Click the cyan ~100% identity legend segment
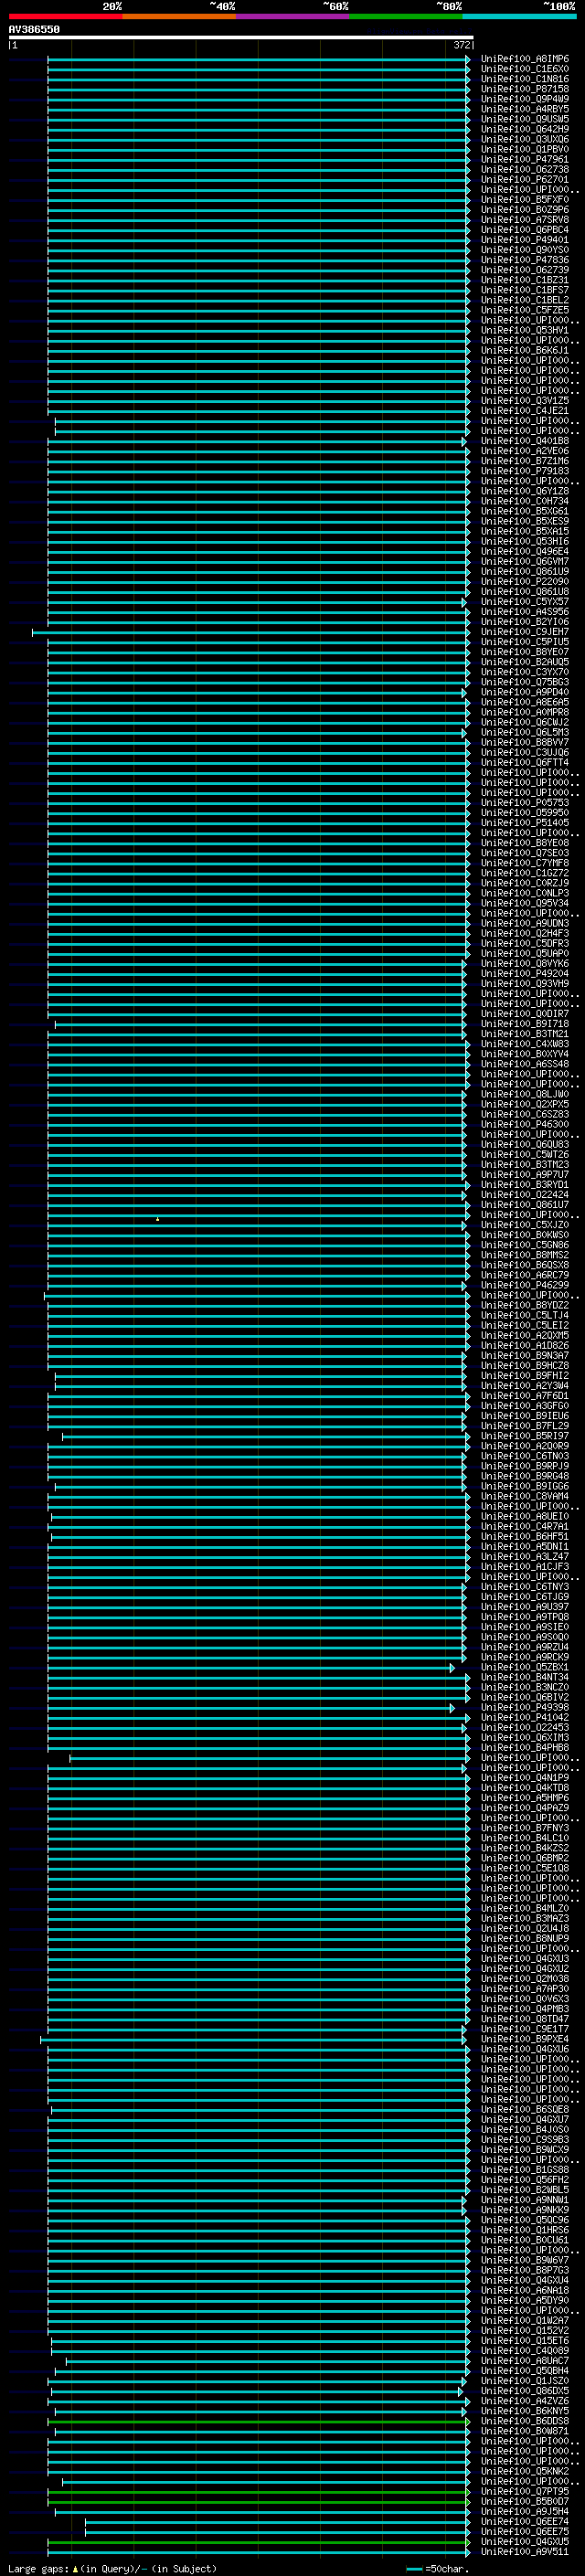Image resolution: width=585 pixels, height=2576 pixels. (519, 16)
